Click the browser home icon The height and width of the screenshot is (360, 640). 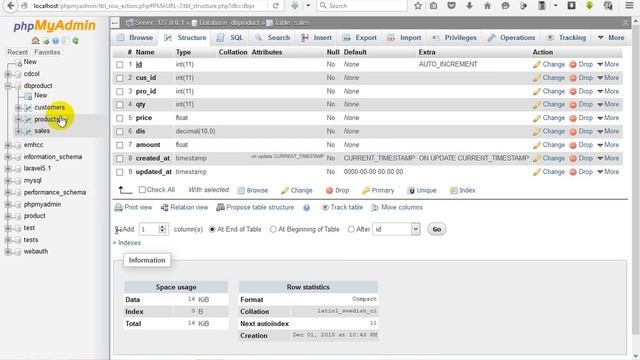487,6
